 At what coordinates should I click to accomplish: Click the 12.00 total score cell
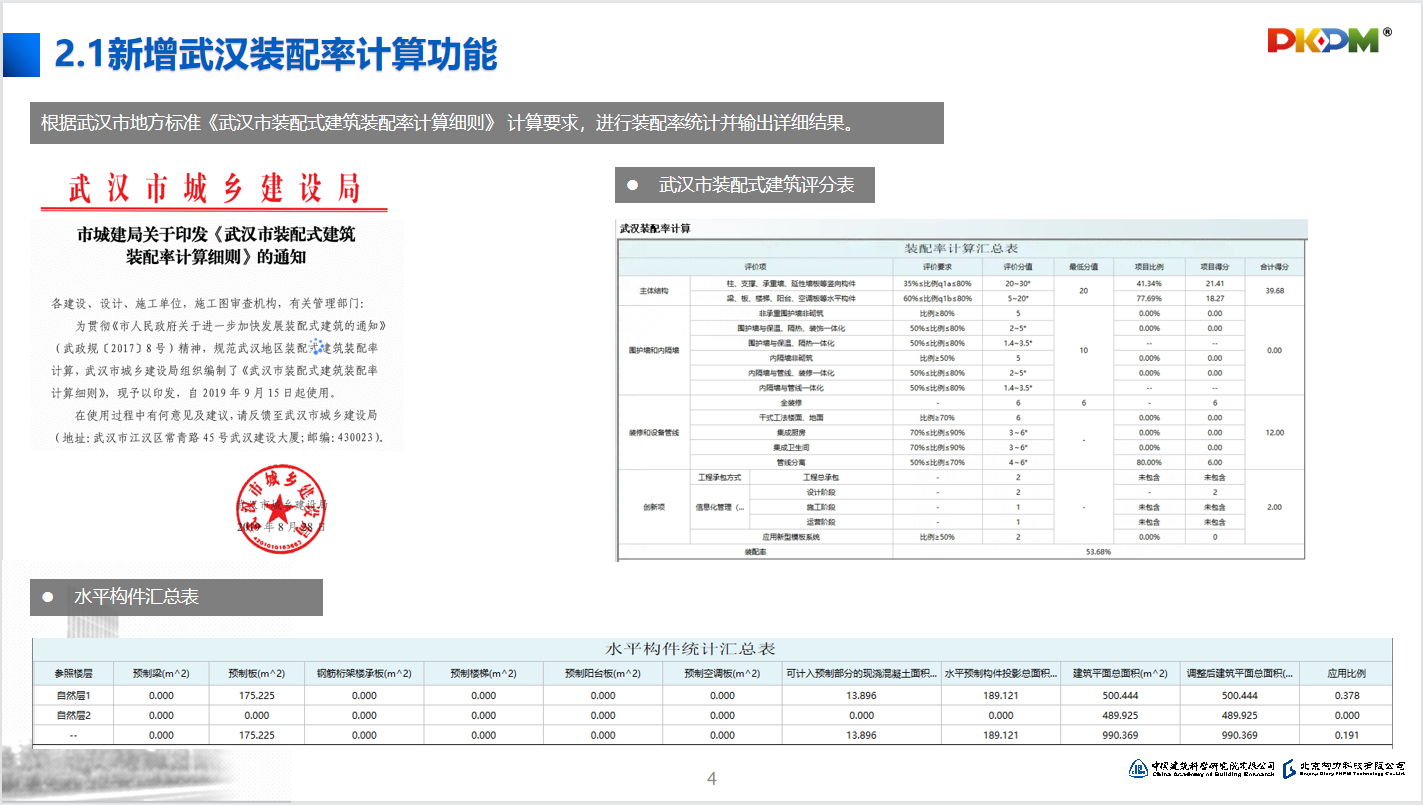pos(1274,432)
